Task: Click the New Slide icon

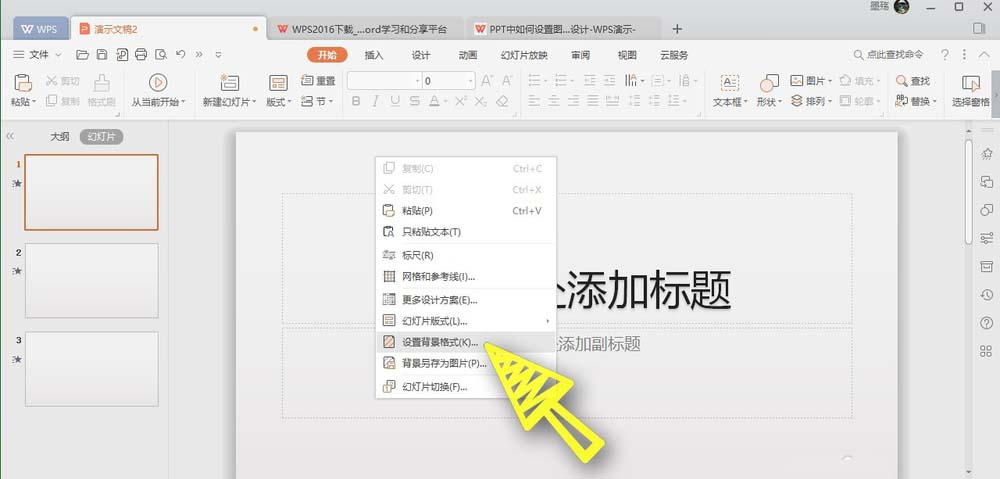Action: (x=229, y=83)
